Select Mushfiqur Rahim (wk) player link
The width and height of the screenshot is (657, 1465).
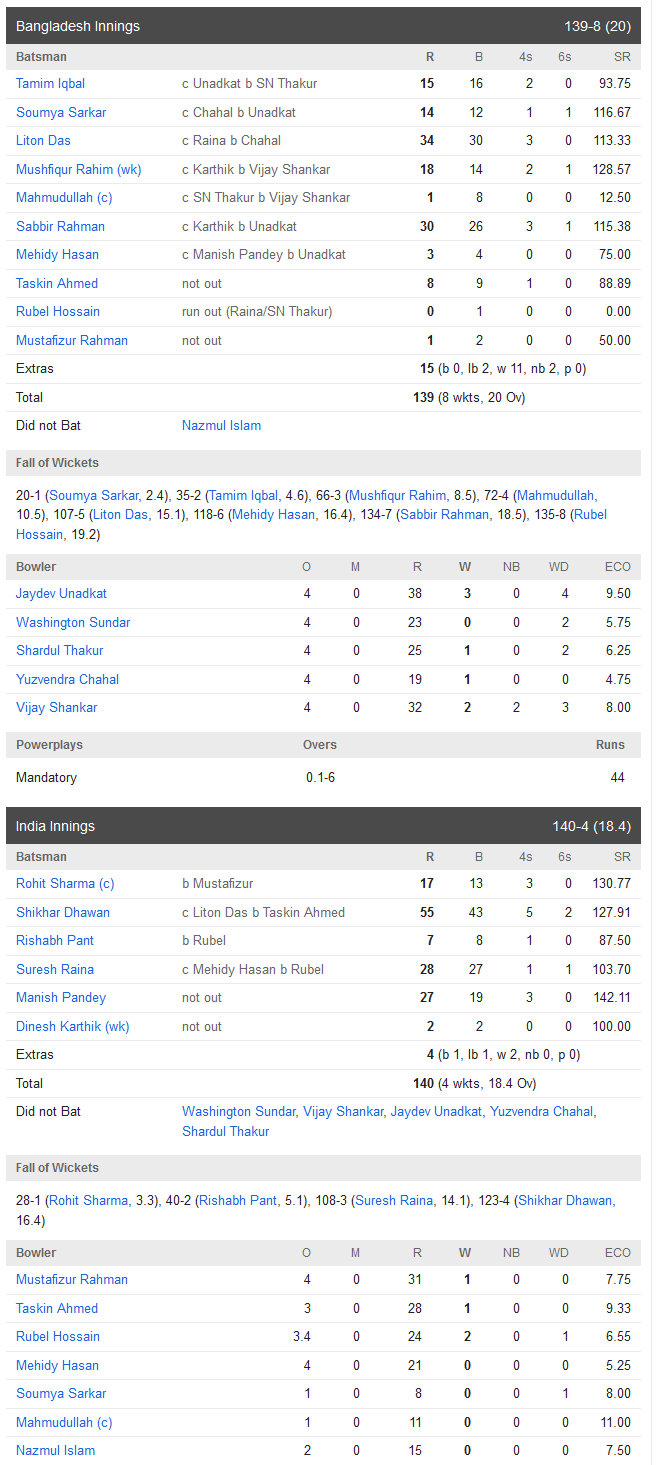79,170
